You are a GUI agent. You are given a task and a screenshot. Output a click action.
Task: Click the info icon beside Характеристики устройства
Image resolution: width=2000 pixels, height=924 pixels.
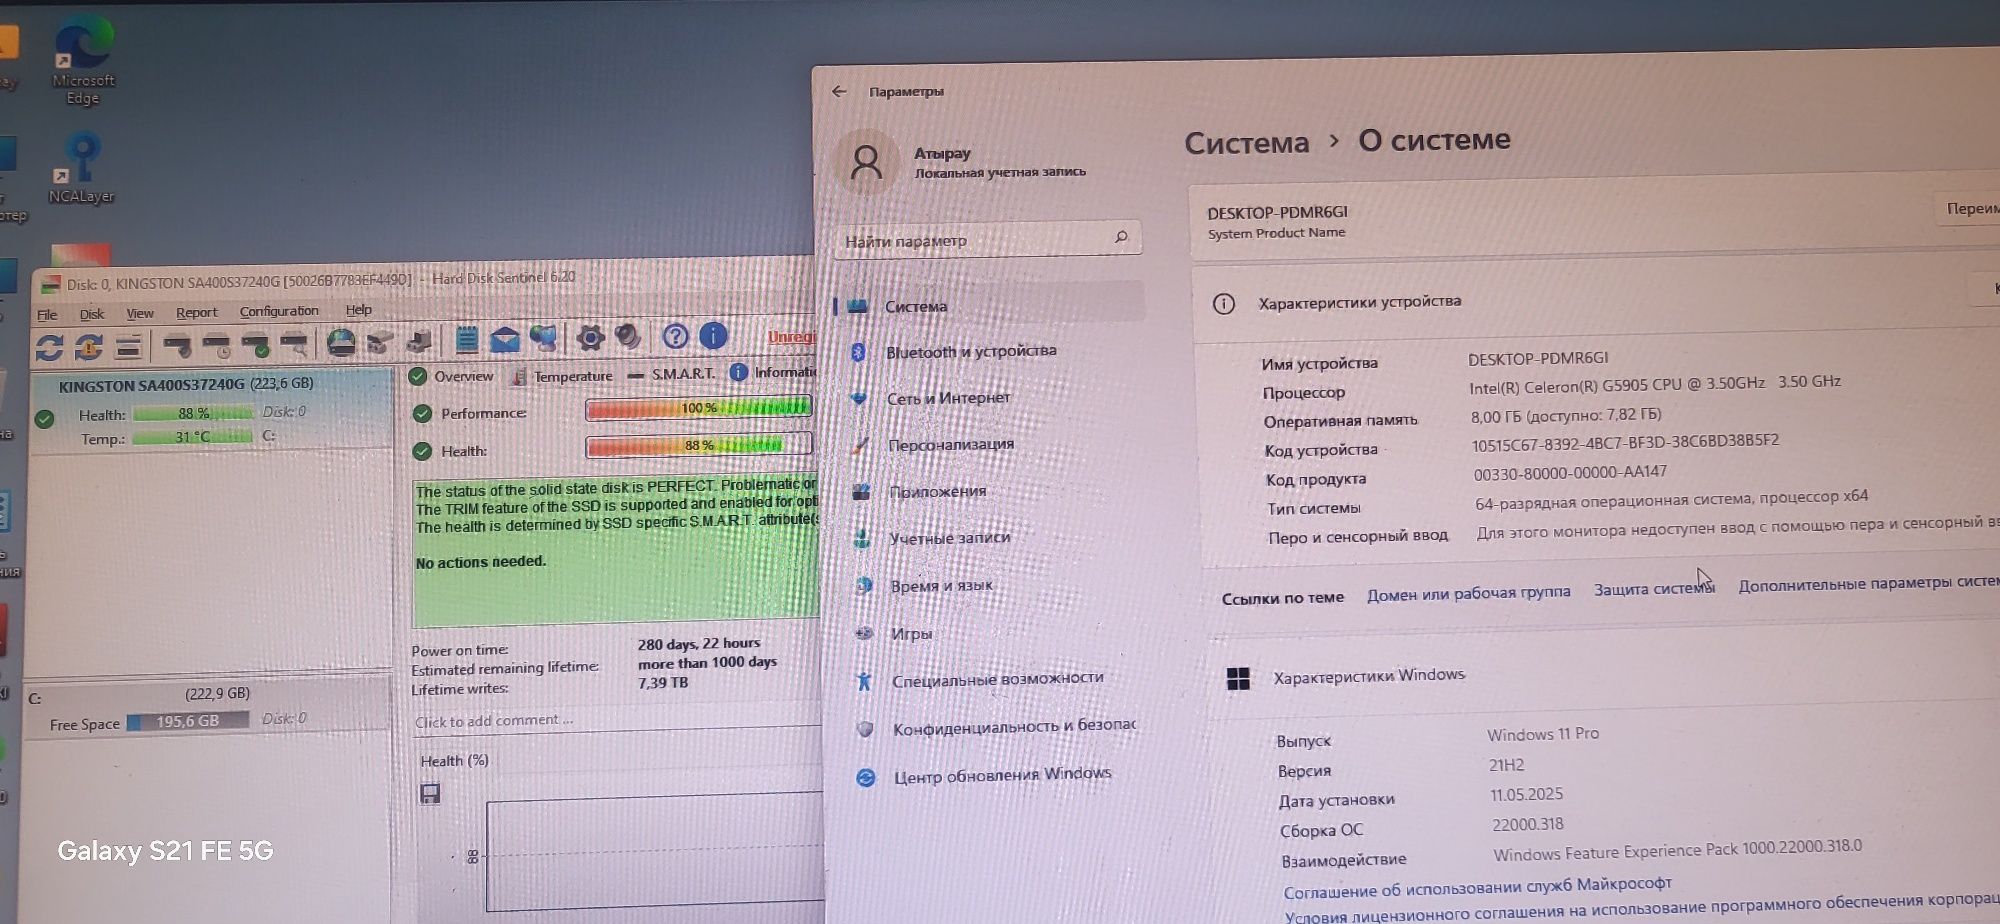(x=1223, y=304)
